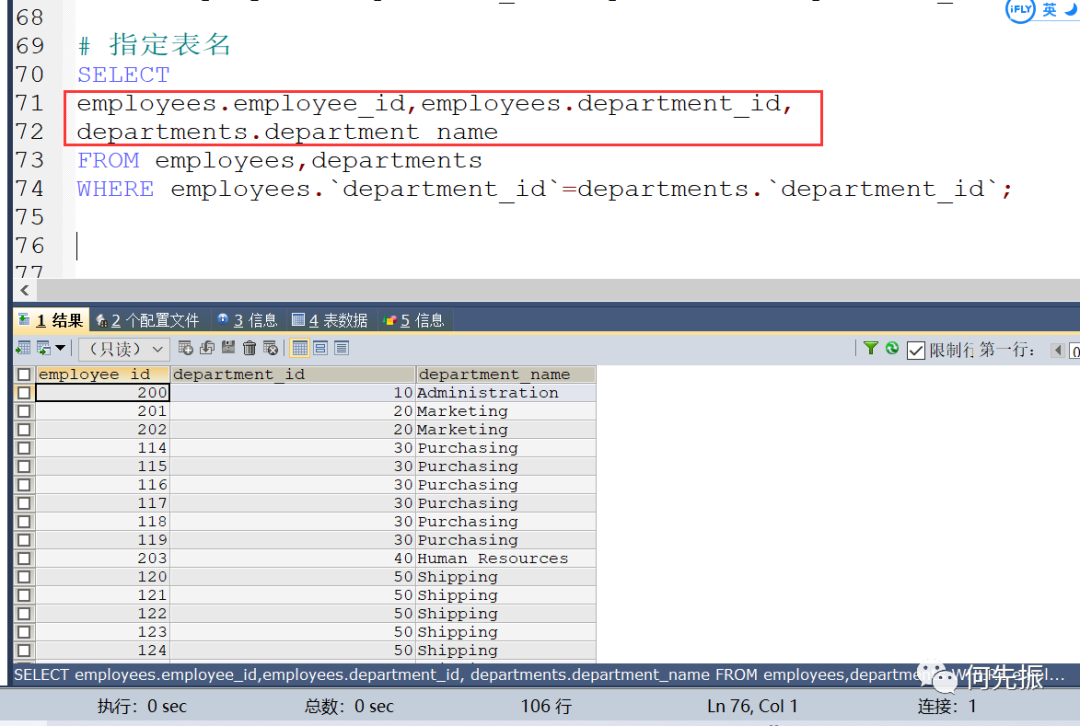The image size is (1080, 726).
Task: Click the first row number input field
Action: coord(1074,351)
